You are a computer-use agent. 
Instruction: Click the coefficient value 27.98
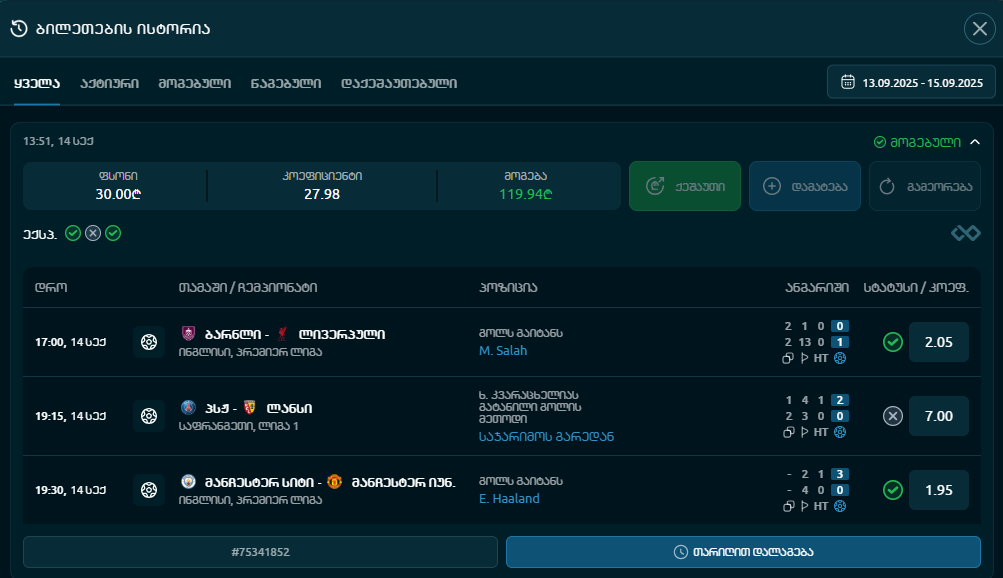pyautogui.click(x=322, y=194)
